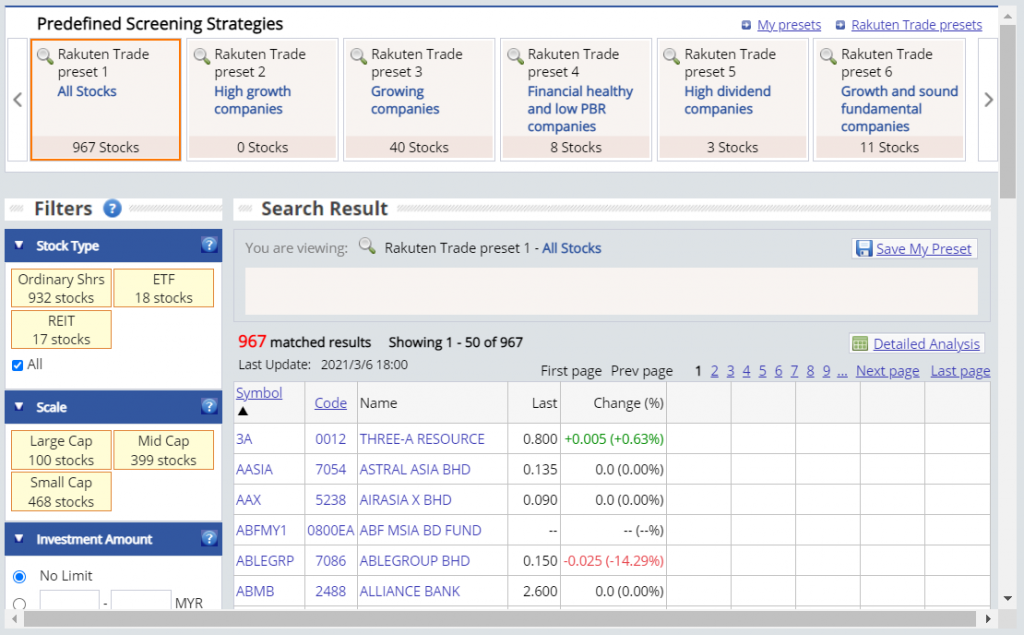Open help icon on Stock Type header
This screenshot has height=635, width=1024.
pos(209,245)
